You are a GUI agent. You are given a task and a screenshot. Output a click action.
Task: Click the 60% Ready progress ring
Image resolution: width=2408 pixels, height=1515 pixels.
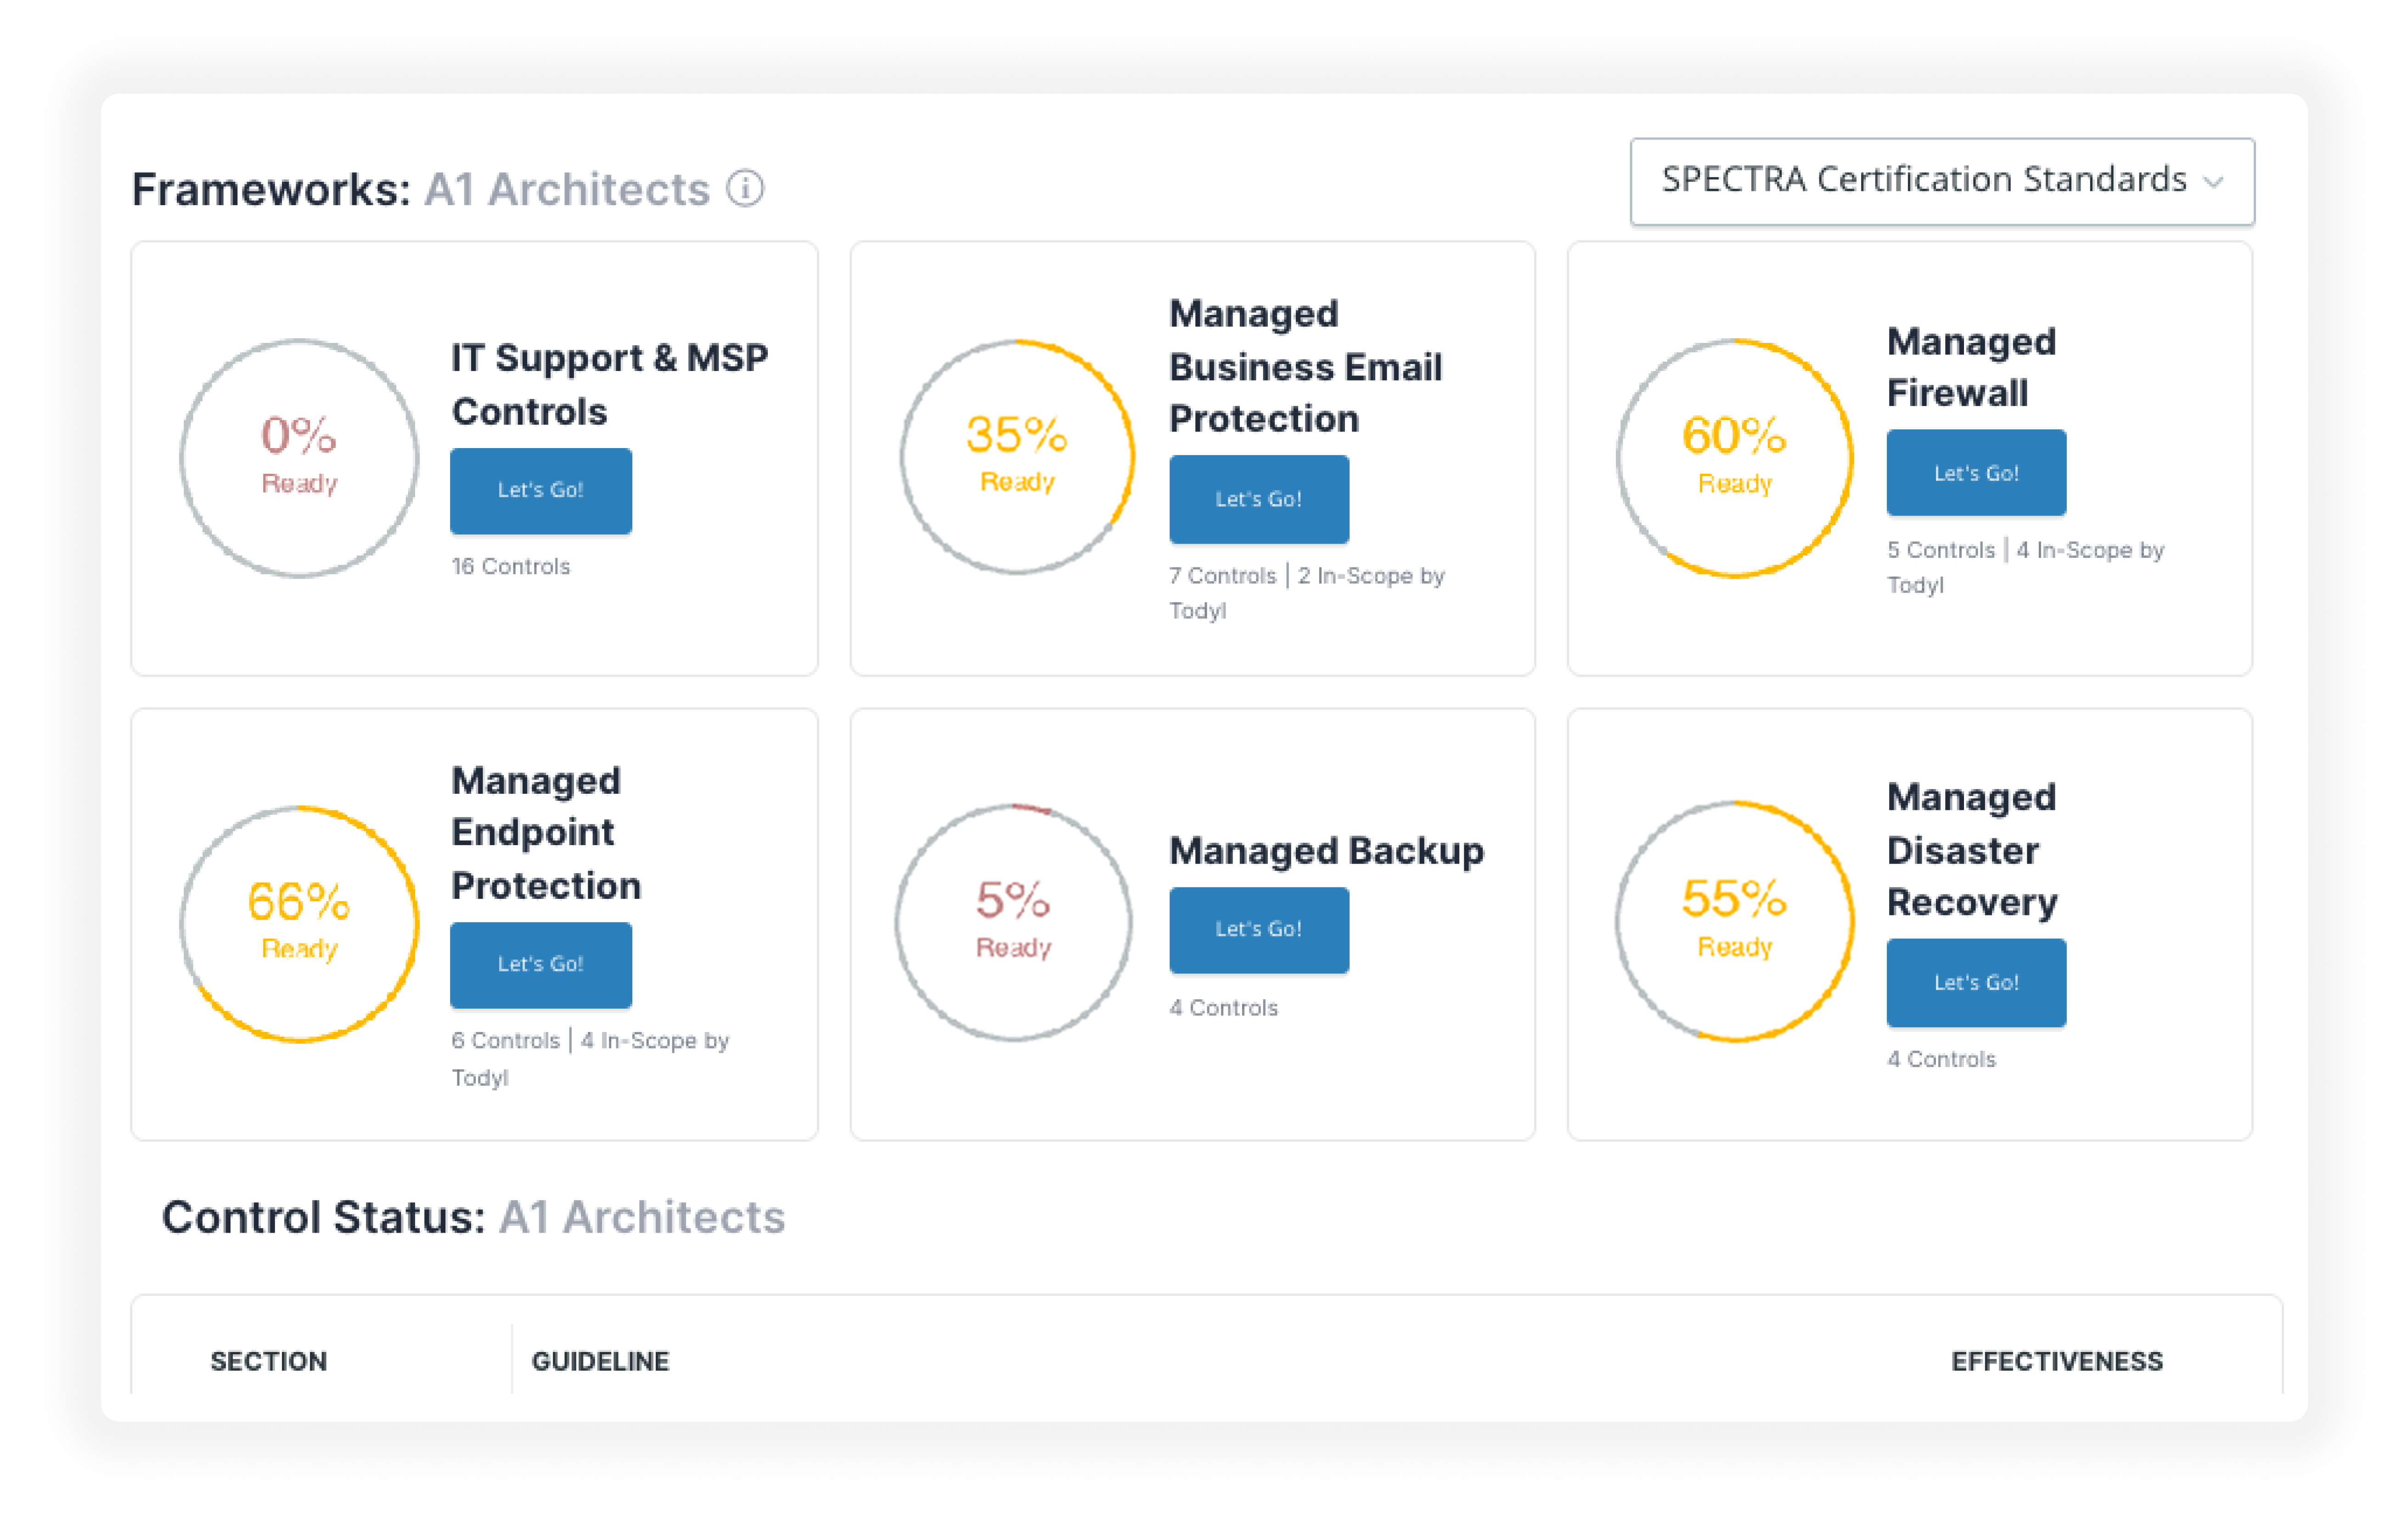[1735, 458]
